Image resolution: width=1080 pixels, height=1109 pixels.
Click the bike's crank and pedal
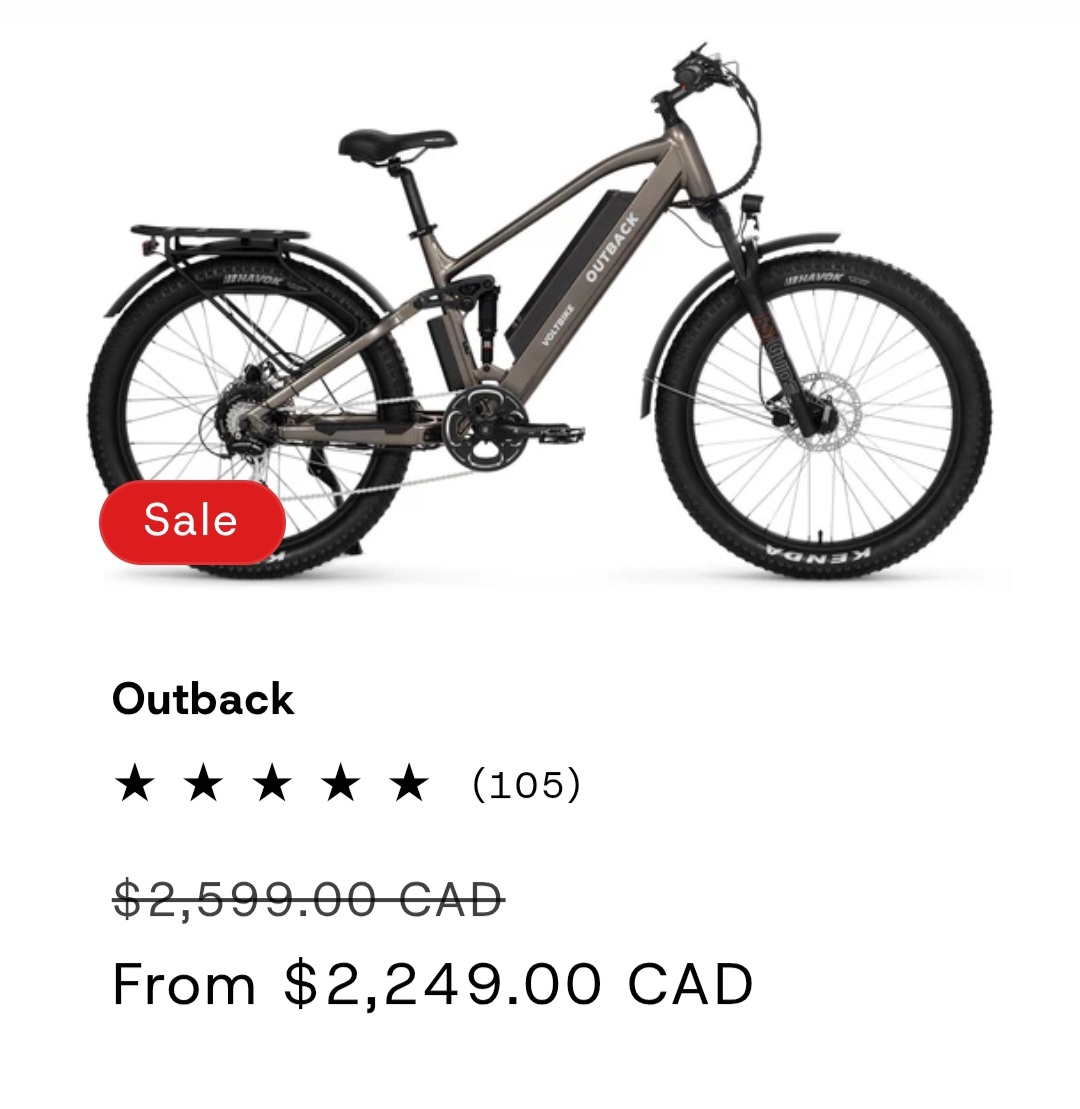511,424
